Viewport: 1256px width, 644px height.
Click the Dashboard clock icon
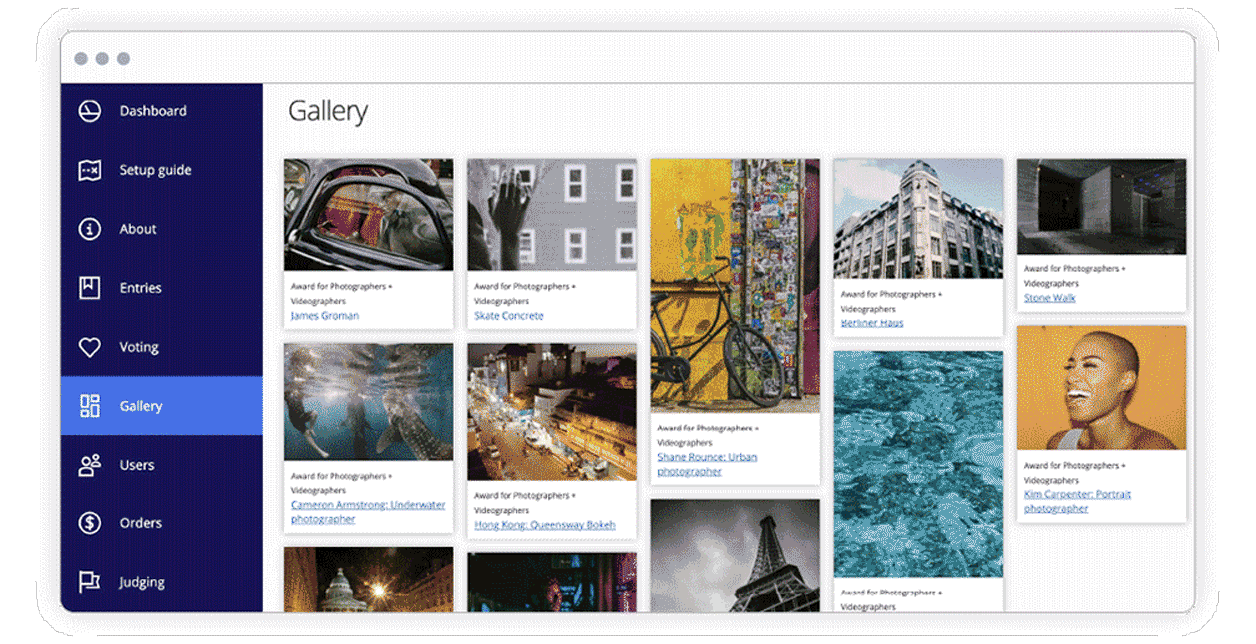(x=88, y=110)
